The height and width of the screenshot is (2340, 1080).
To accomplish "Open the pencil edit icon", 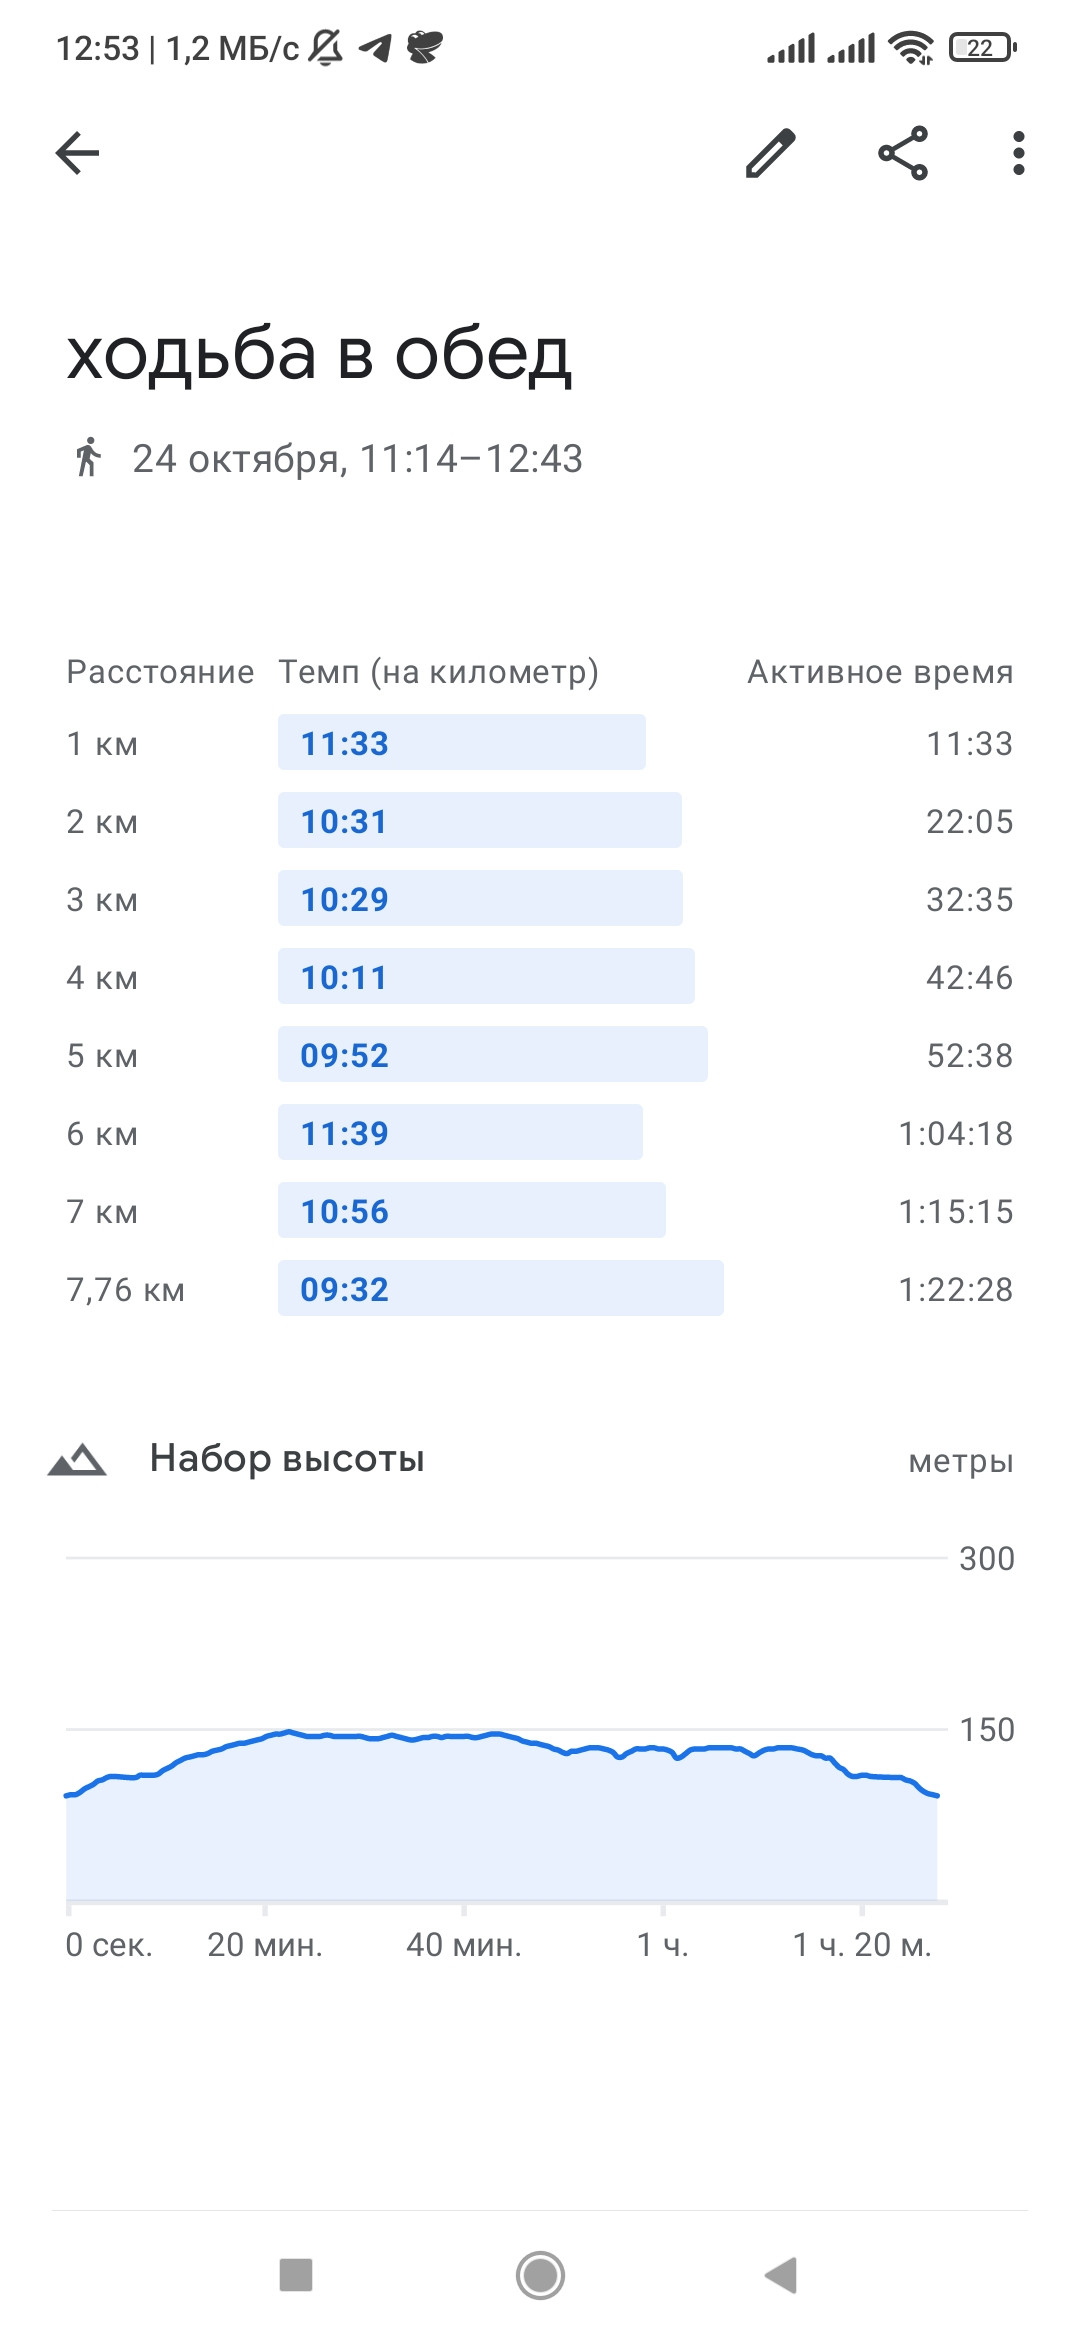I will pos(771,153).
